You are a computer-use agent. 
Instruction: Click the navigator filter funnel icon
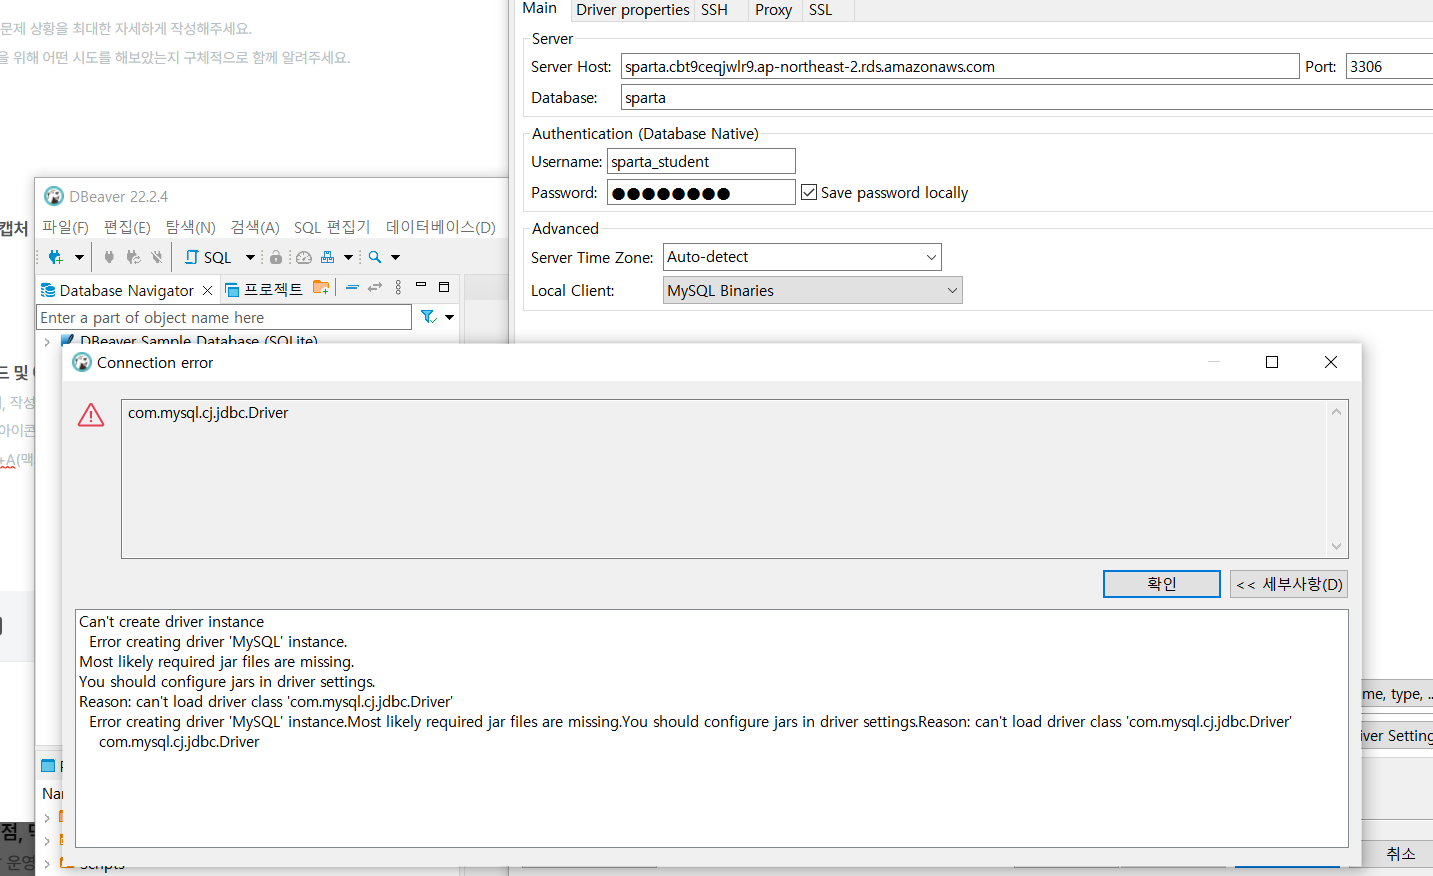428,317
